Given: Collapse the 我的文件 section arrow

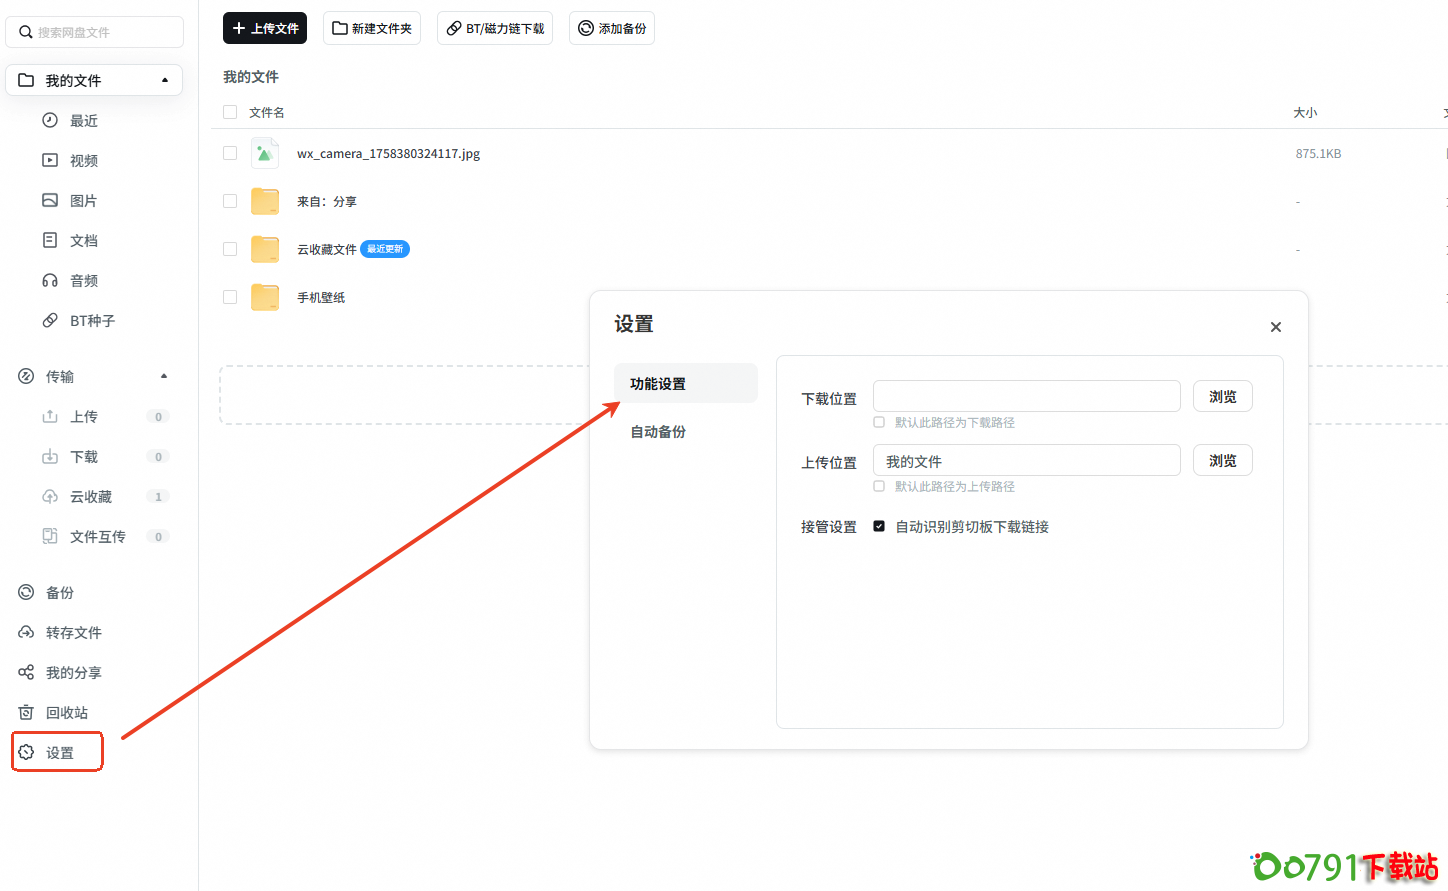Looking at the screenshot, I should coord(165,80).
